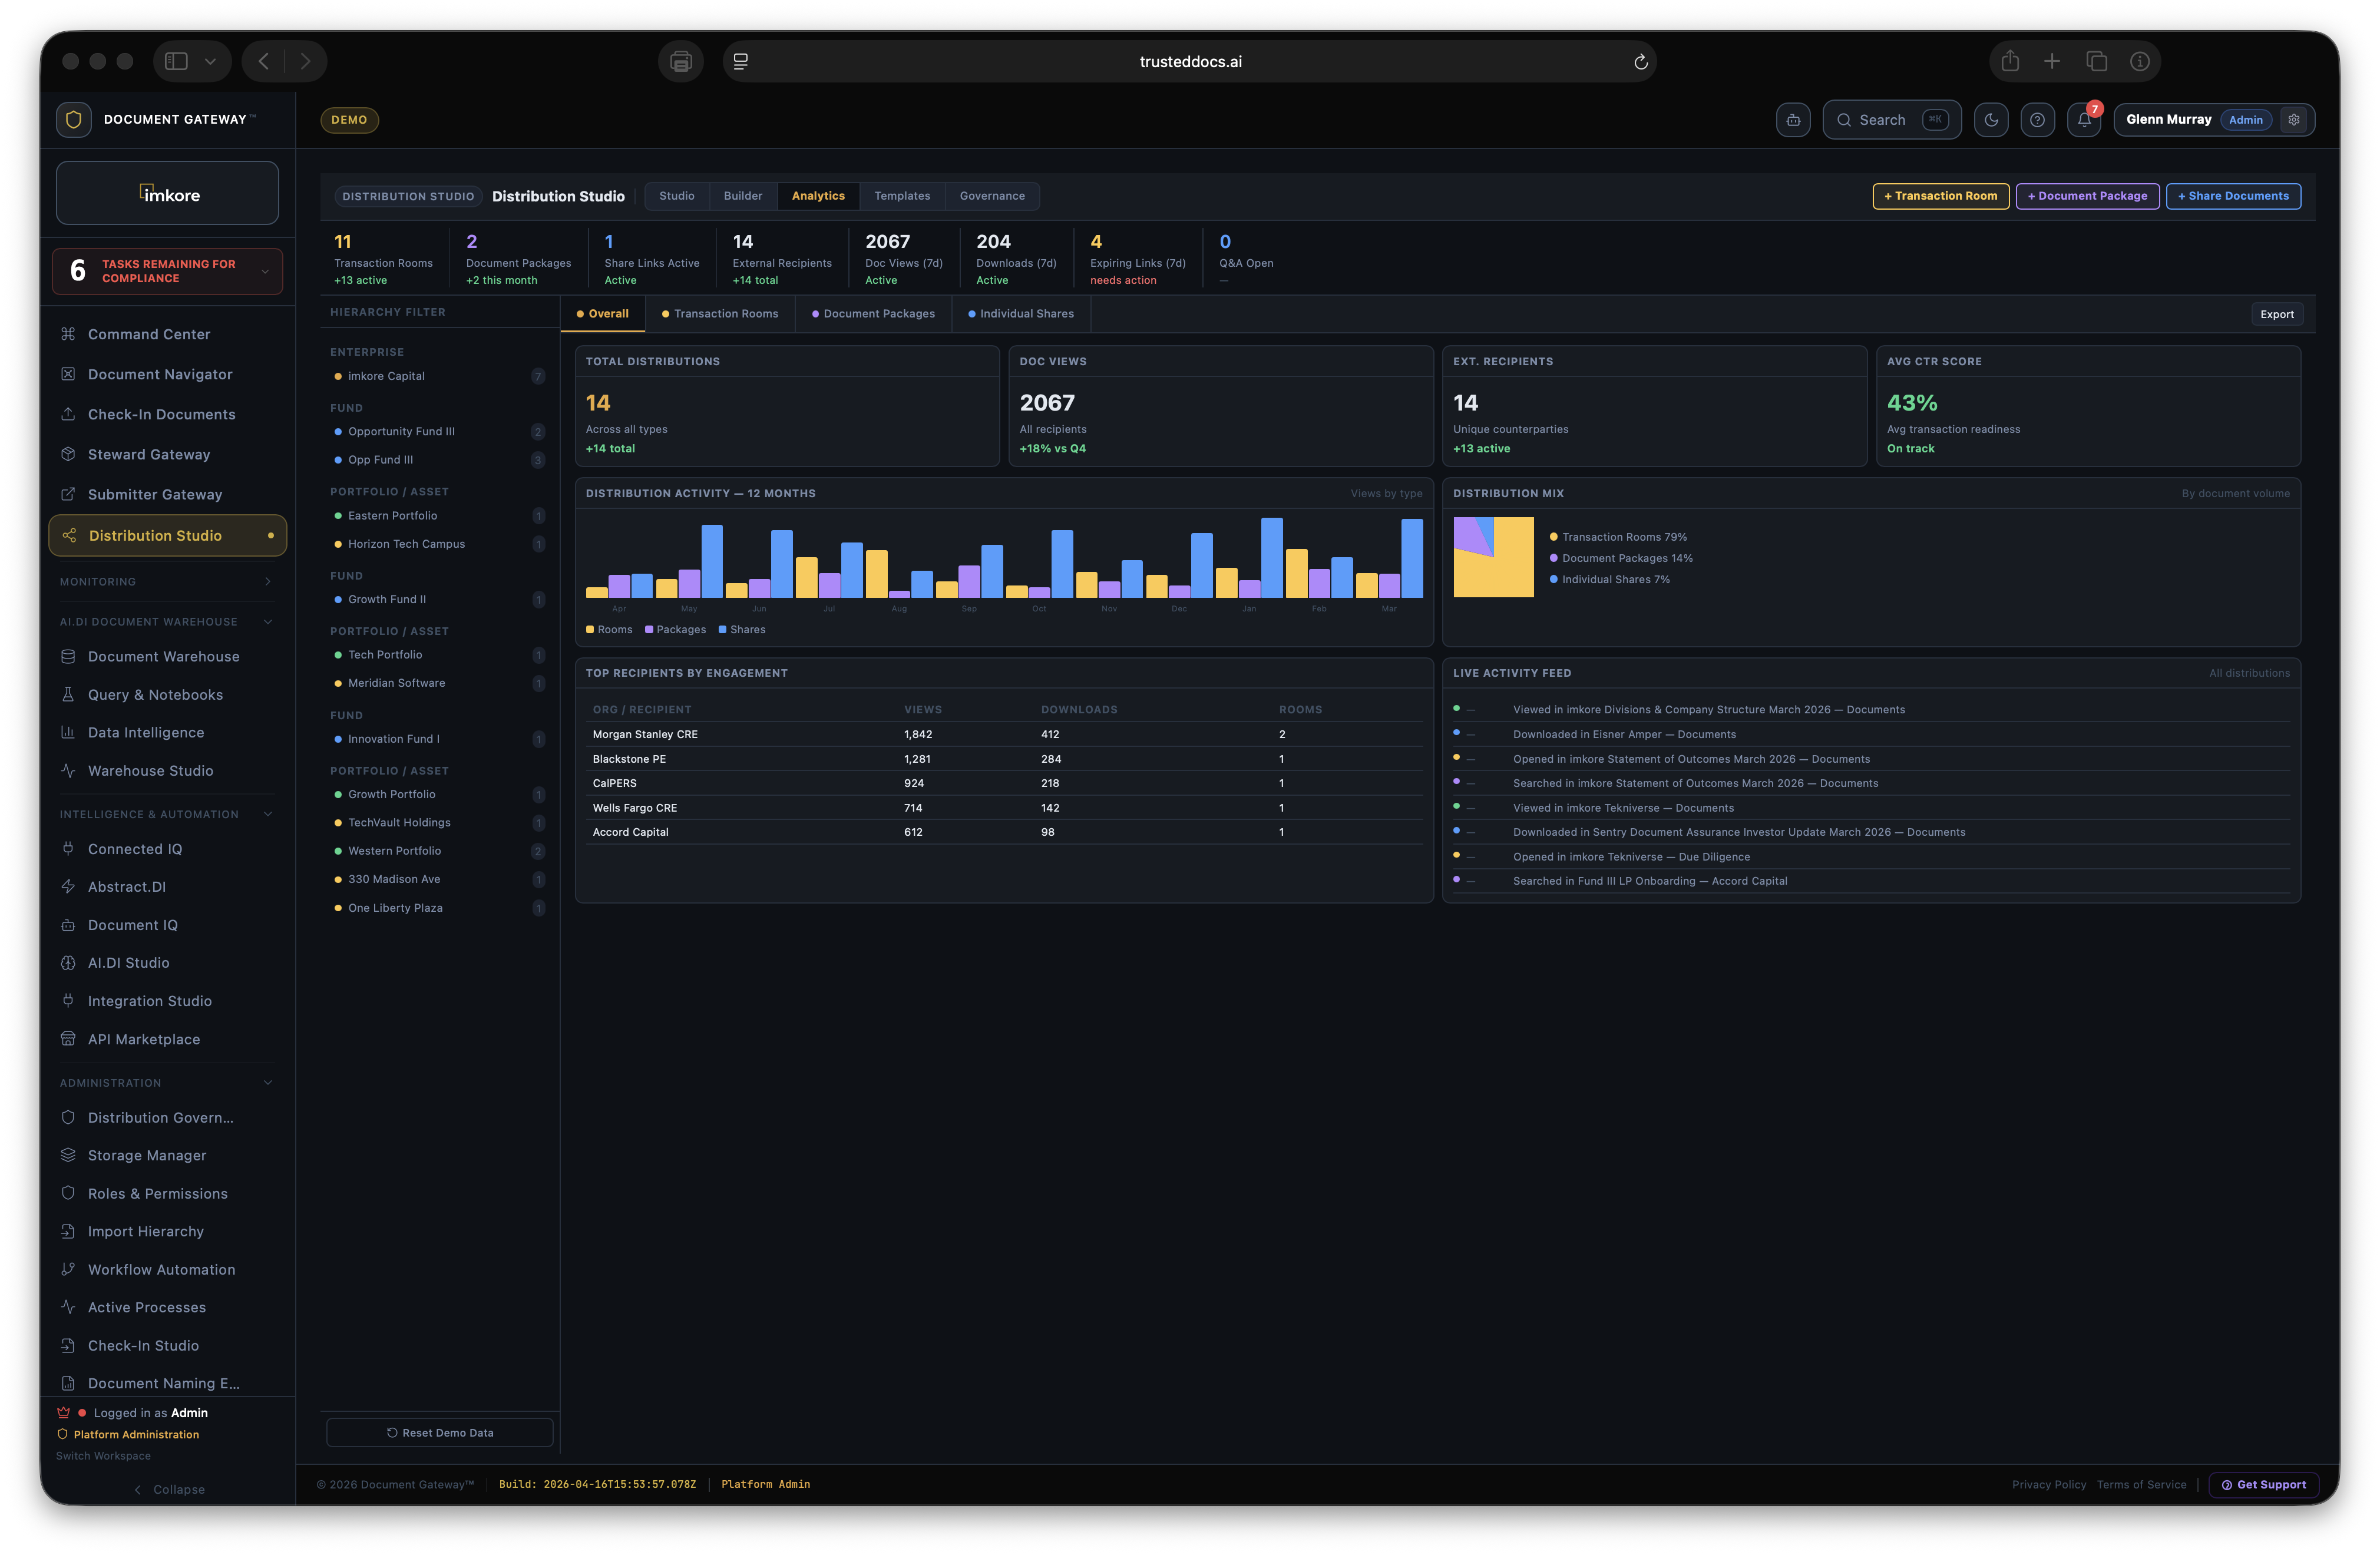Open Privacy Policy link
Viewport: 2380px width, 1555px height.
(x=2049, y=1485)
